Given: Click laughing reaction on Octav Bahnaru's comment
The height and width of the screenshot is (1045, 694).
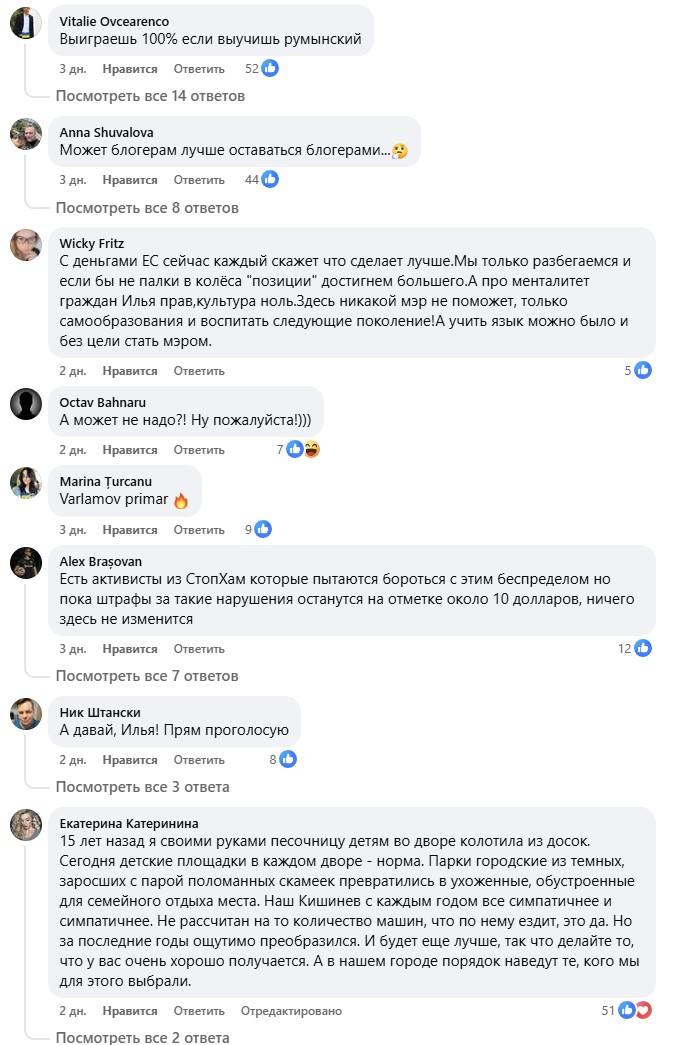Looking at the screenshot, I should click(x=311, y=450).
